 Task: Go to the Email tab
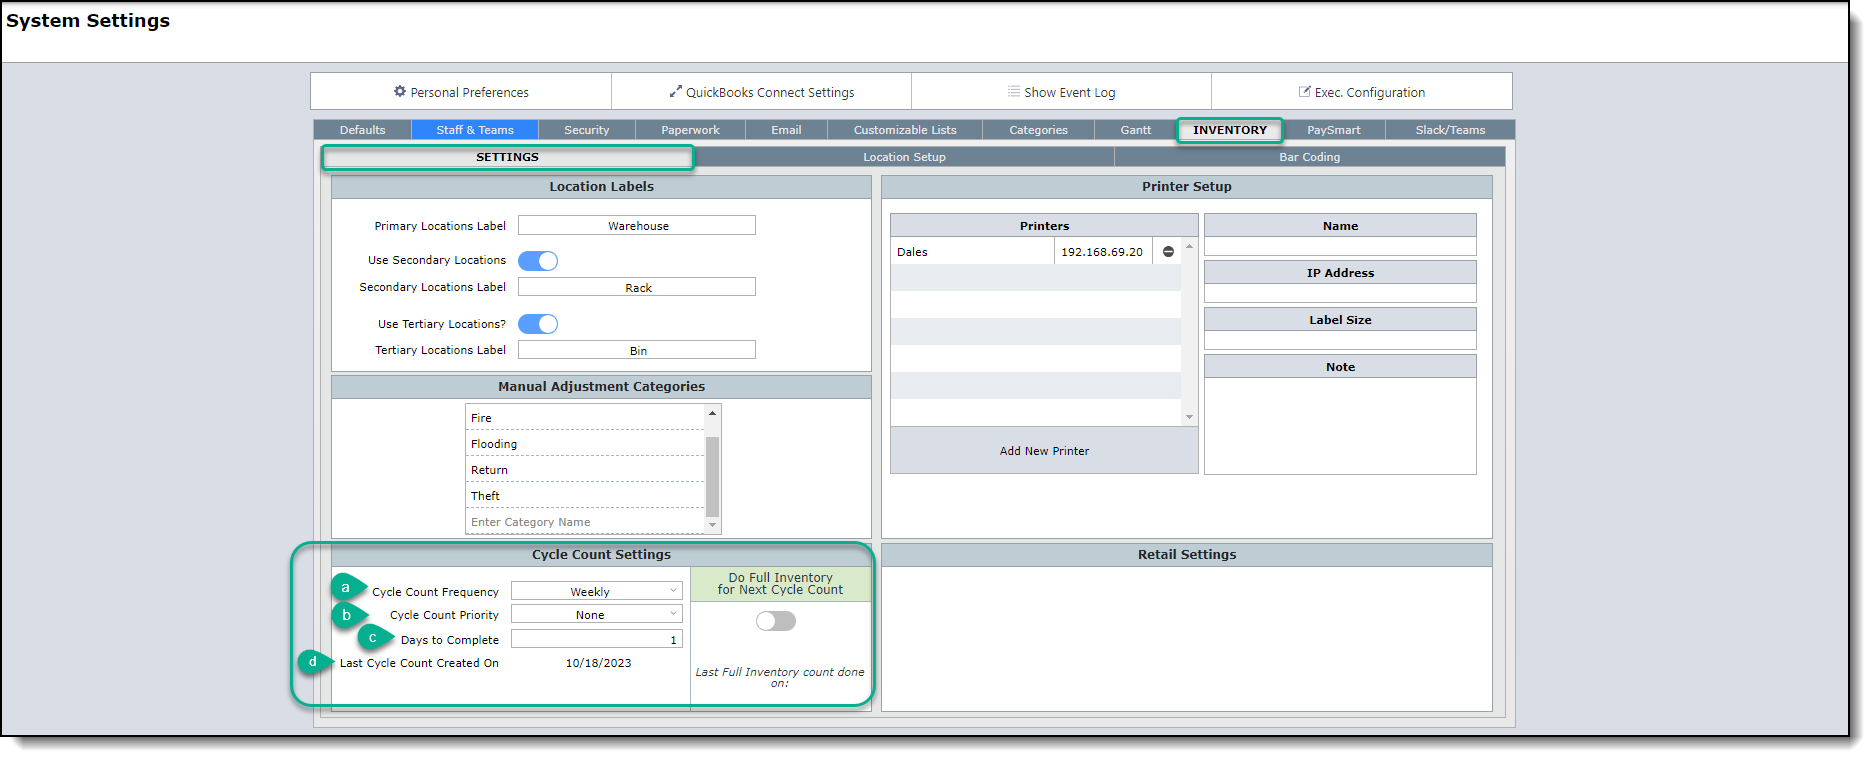click(x=786, y=130)
